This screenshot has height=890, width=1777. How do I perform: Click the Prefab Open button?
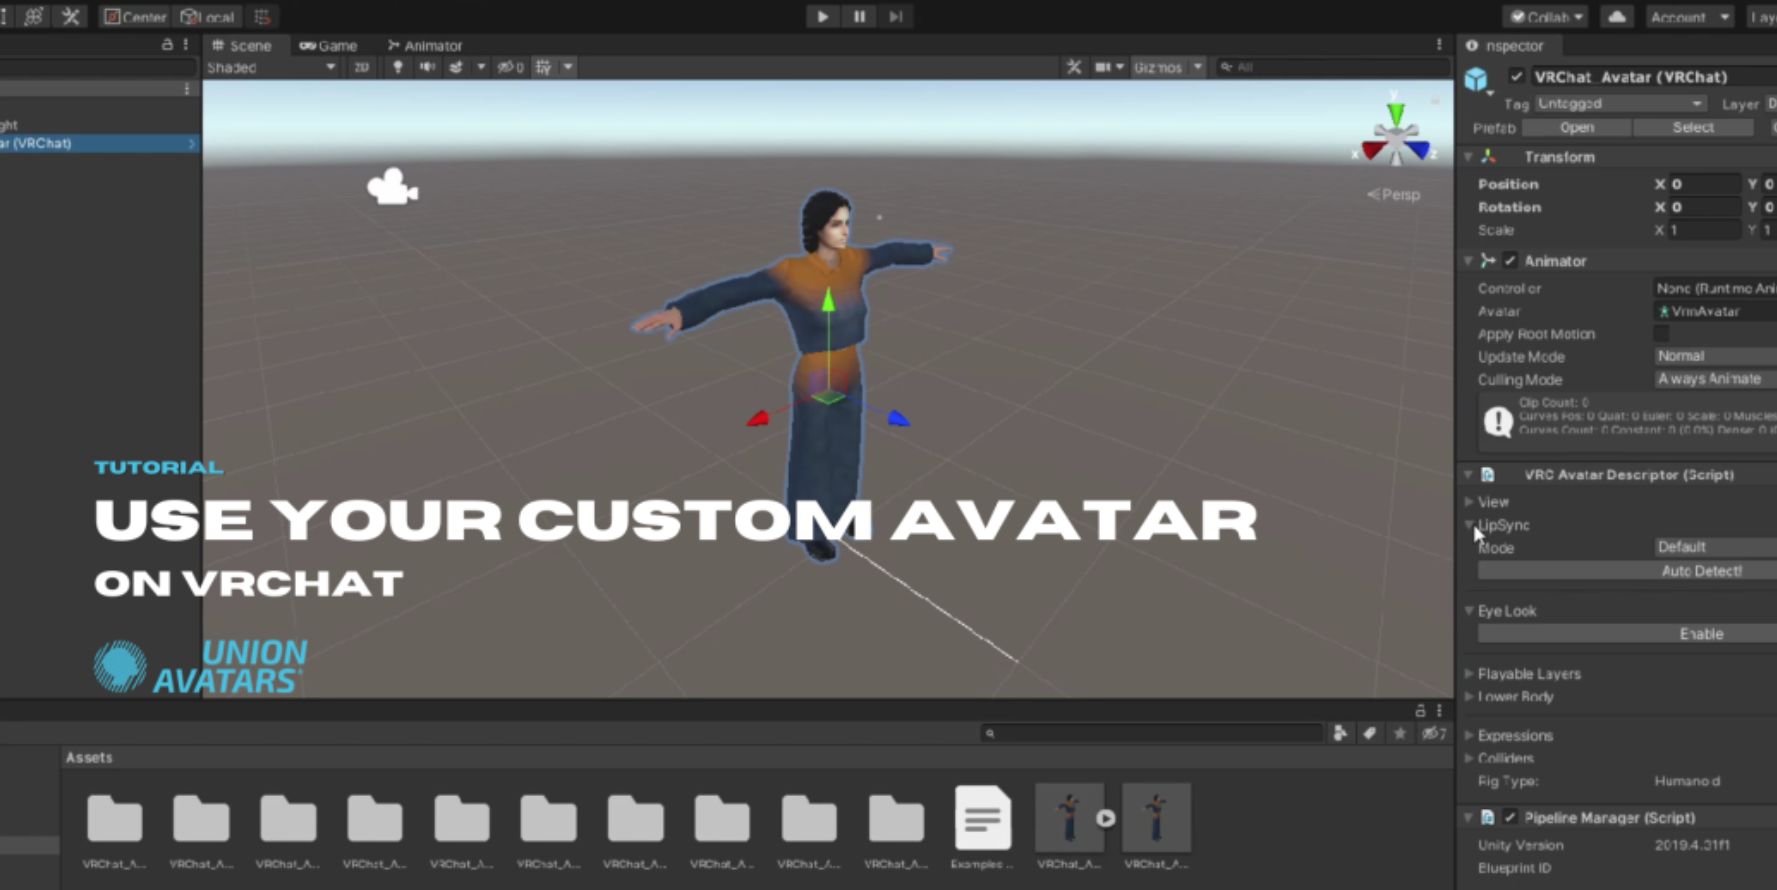[1577, 128]
